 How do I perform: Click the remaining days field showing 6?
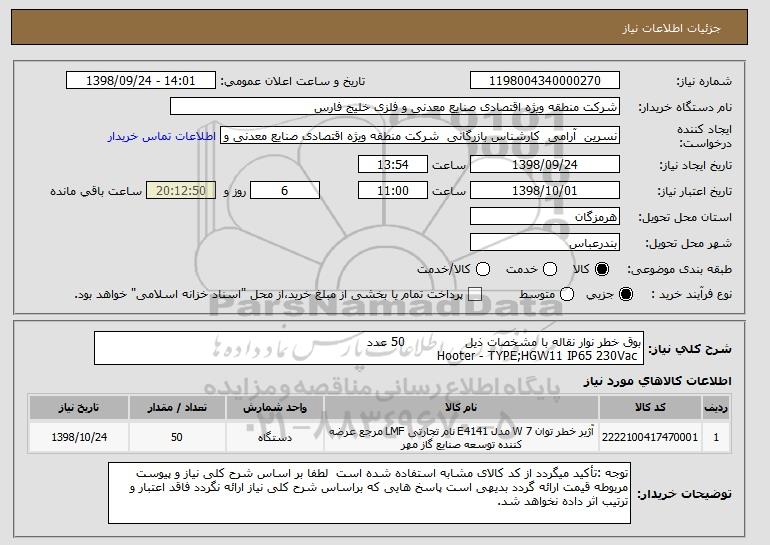pos(285,191)
